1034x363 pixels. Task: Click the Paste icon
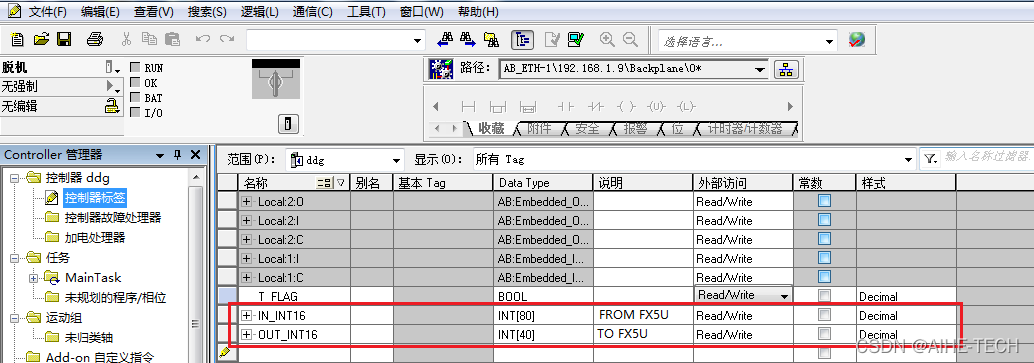172,40
